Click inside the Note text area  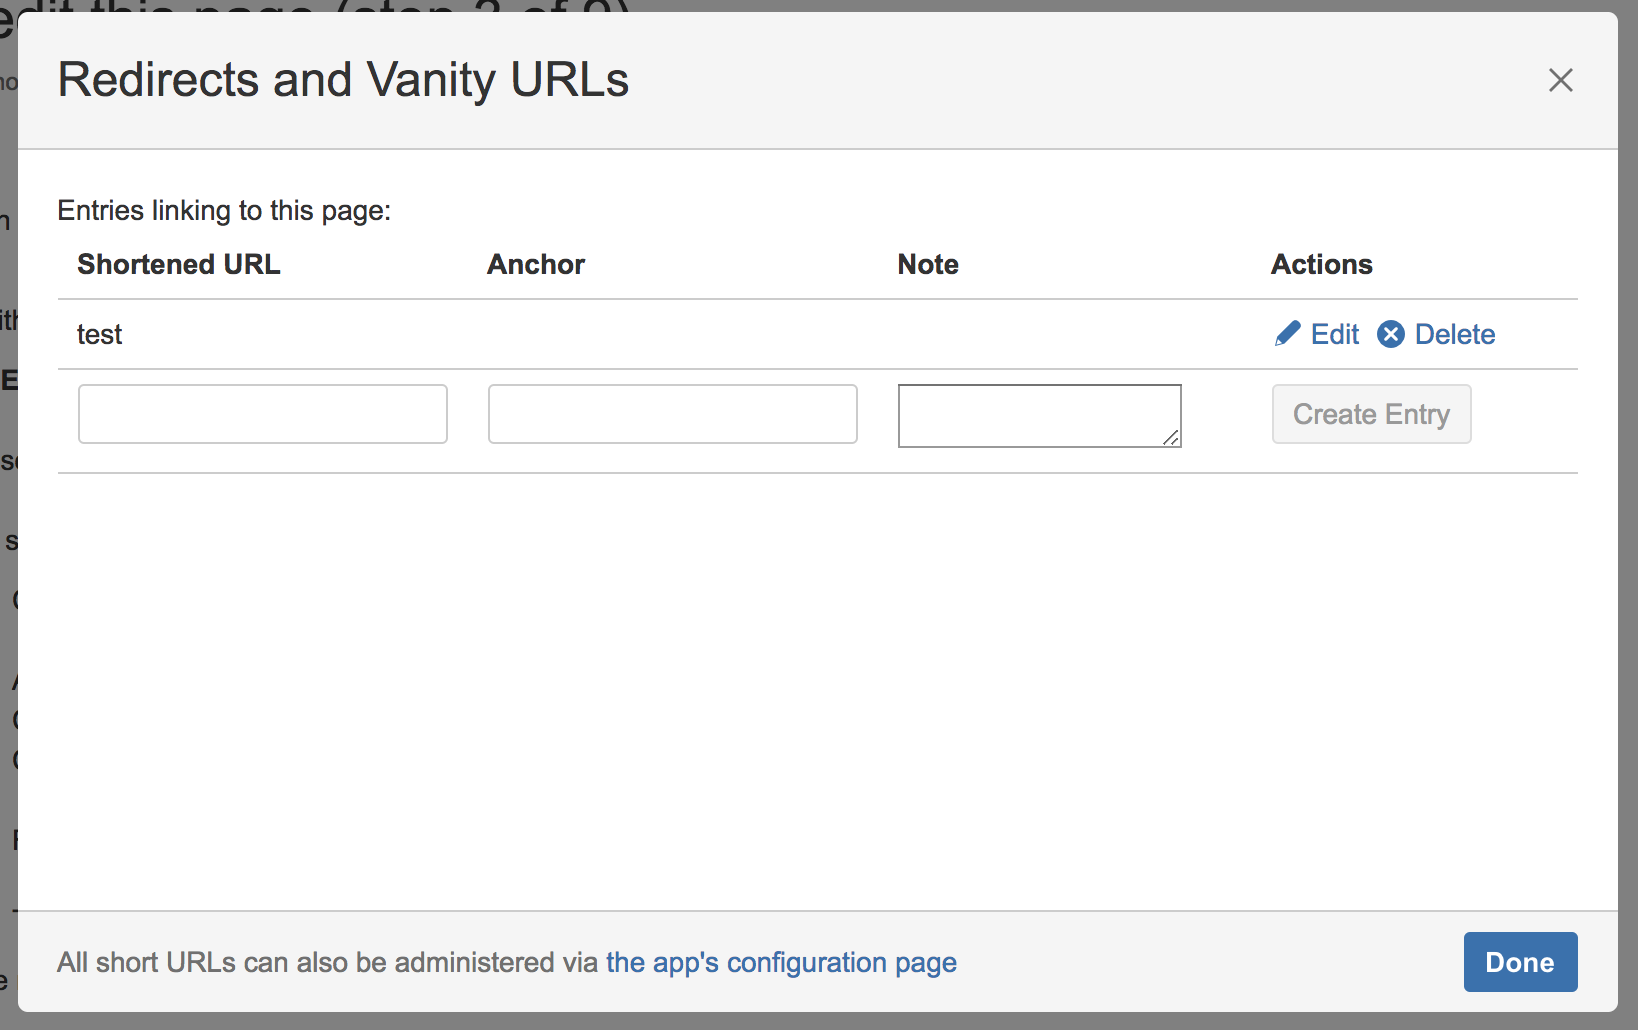point(1040,416)
